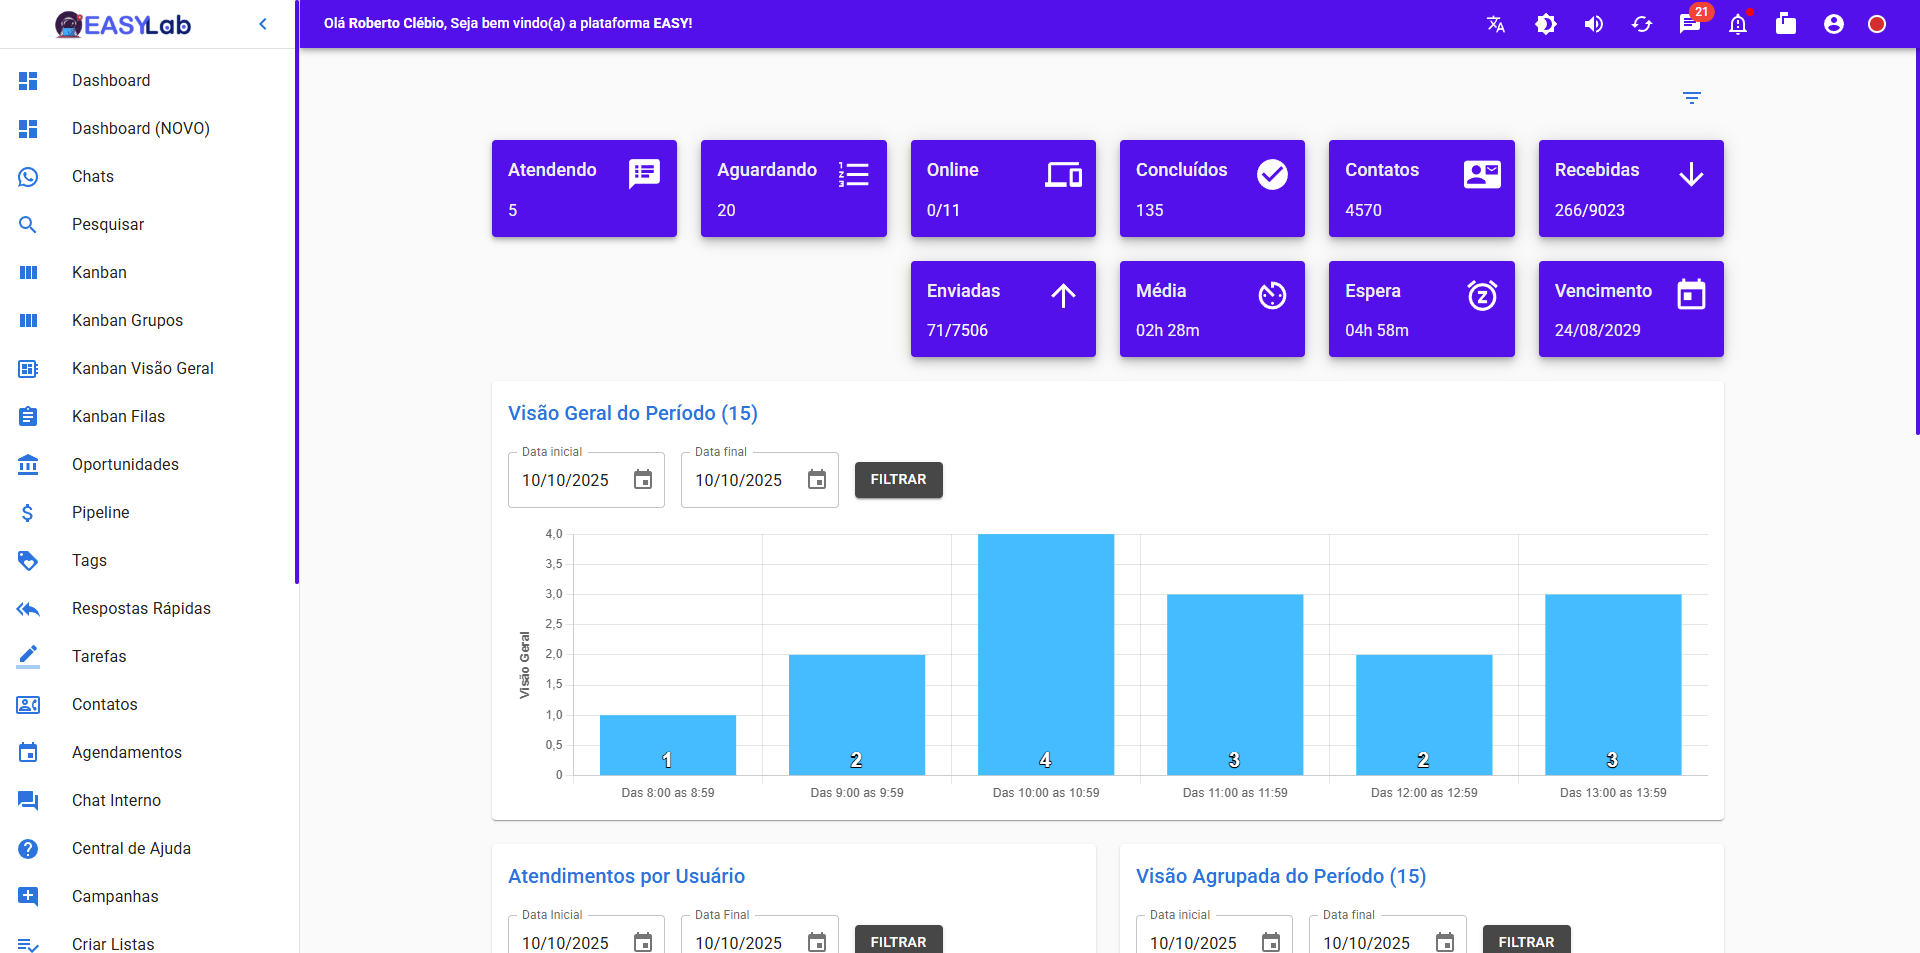The height and width of the screenshot is (953, 1920).
Task: Click the Pipeline dollar icon
Action: tap(28, 512)
